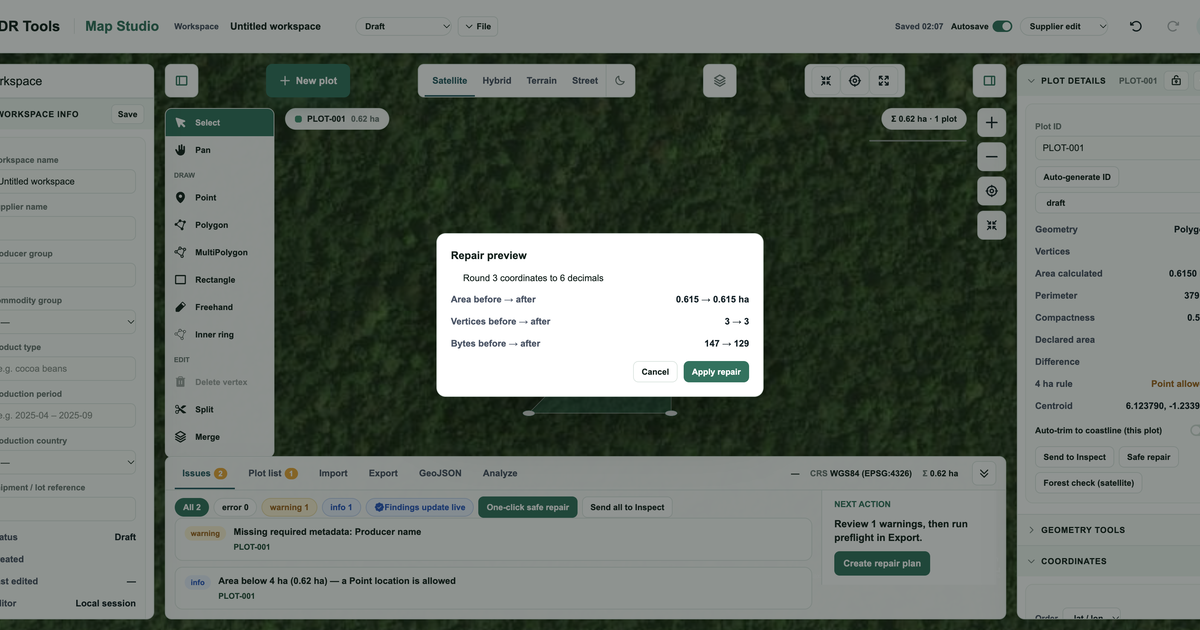
Task: Switch to Hybrid basemap
Action: (x=496, y=81)
